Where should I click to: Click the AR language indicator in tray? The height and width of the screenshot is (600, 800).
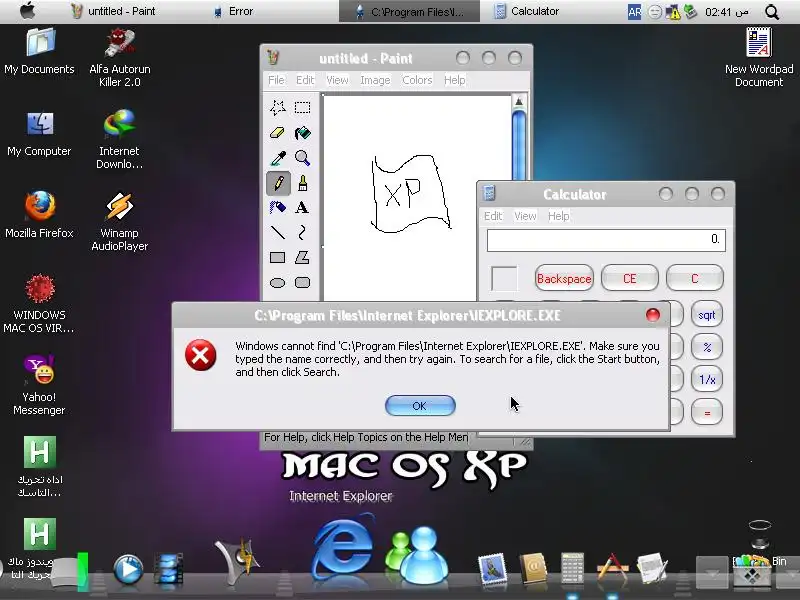coord(634,12)
